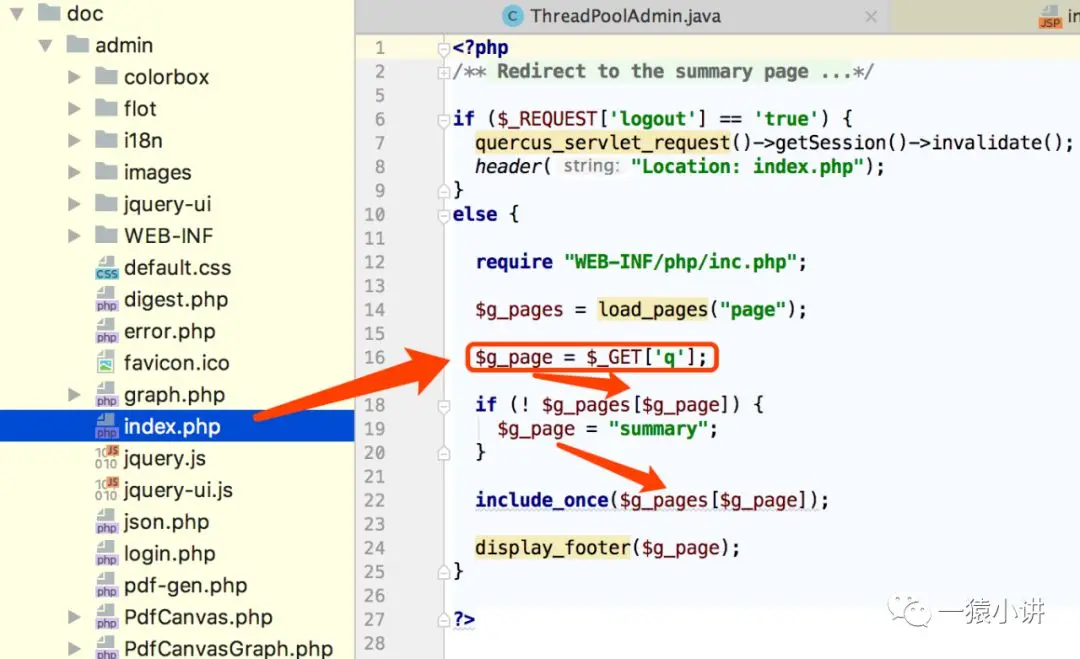Click the "WEB-INF/php/inc.php" string
1080x659 pixels.
click(x=681, y=262)
